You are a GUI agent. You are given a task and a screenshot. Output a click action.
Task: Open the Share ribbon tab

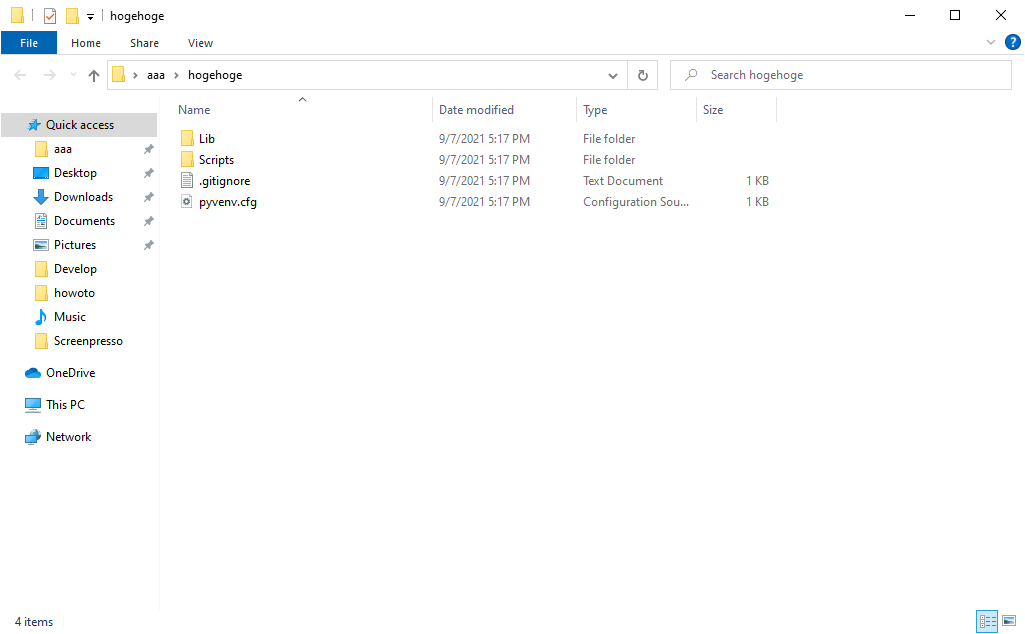point(144,43)
